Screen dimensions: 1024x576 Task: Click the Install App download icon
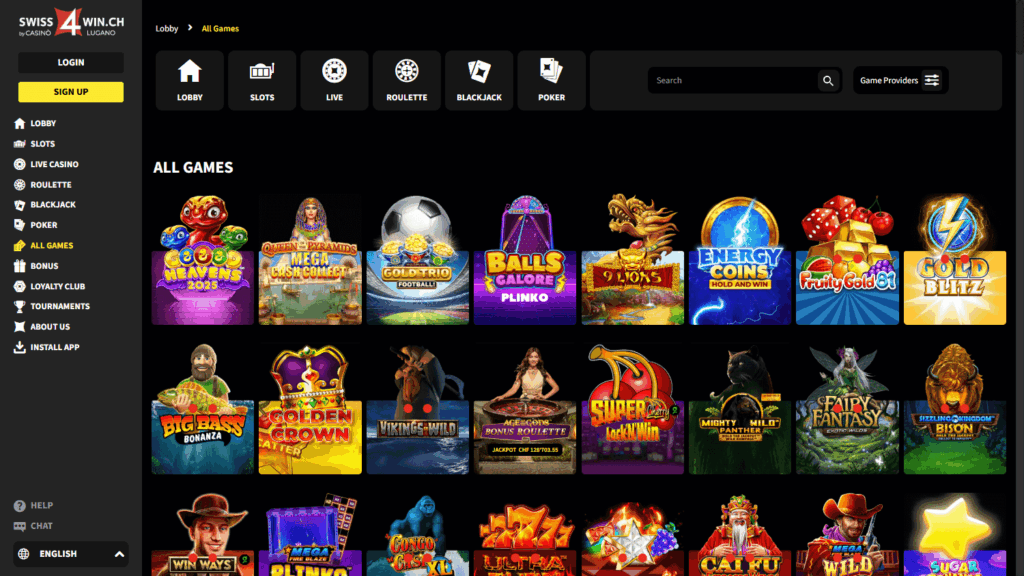coord(20,347)
